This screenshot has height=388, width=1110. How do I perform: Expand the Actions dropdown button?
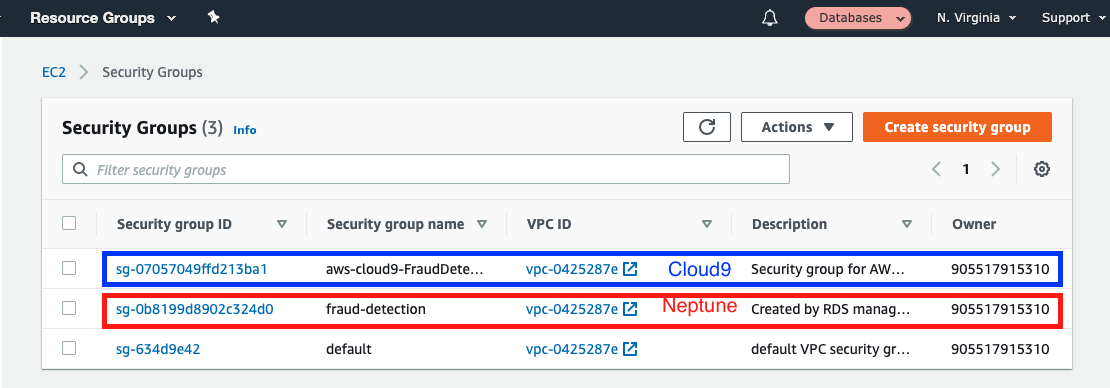(x=797, y=127)
